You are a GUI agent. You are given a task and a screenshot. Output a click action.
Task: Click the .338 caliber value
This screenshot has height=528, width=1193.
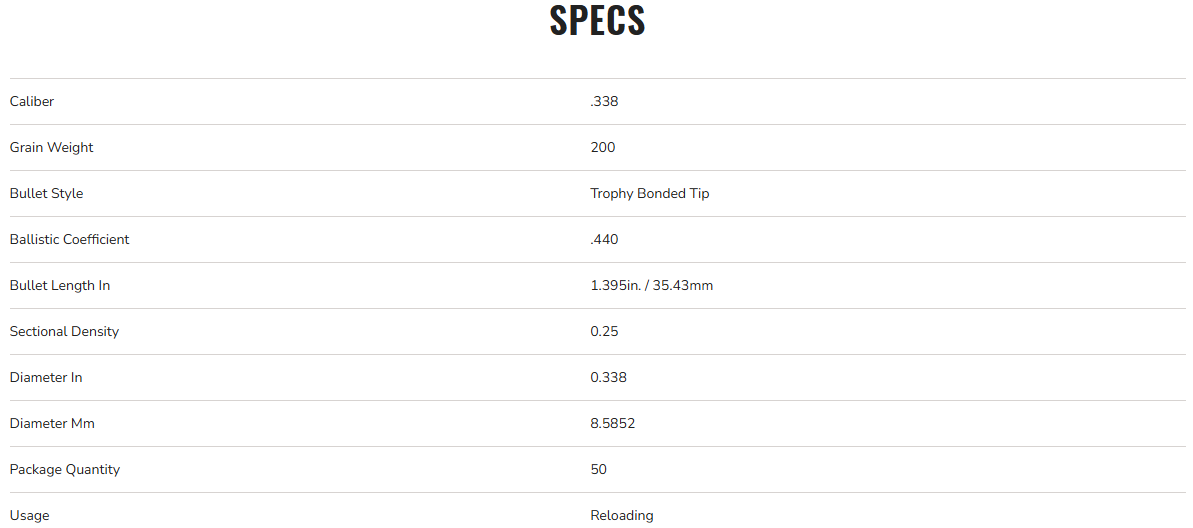pos(605,101)
